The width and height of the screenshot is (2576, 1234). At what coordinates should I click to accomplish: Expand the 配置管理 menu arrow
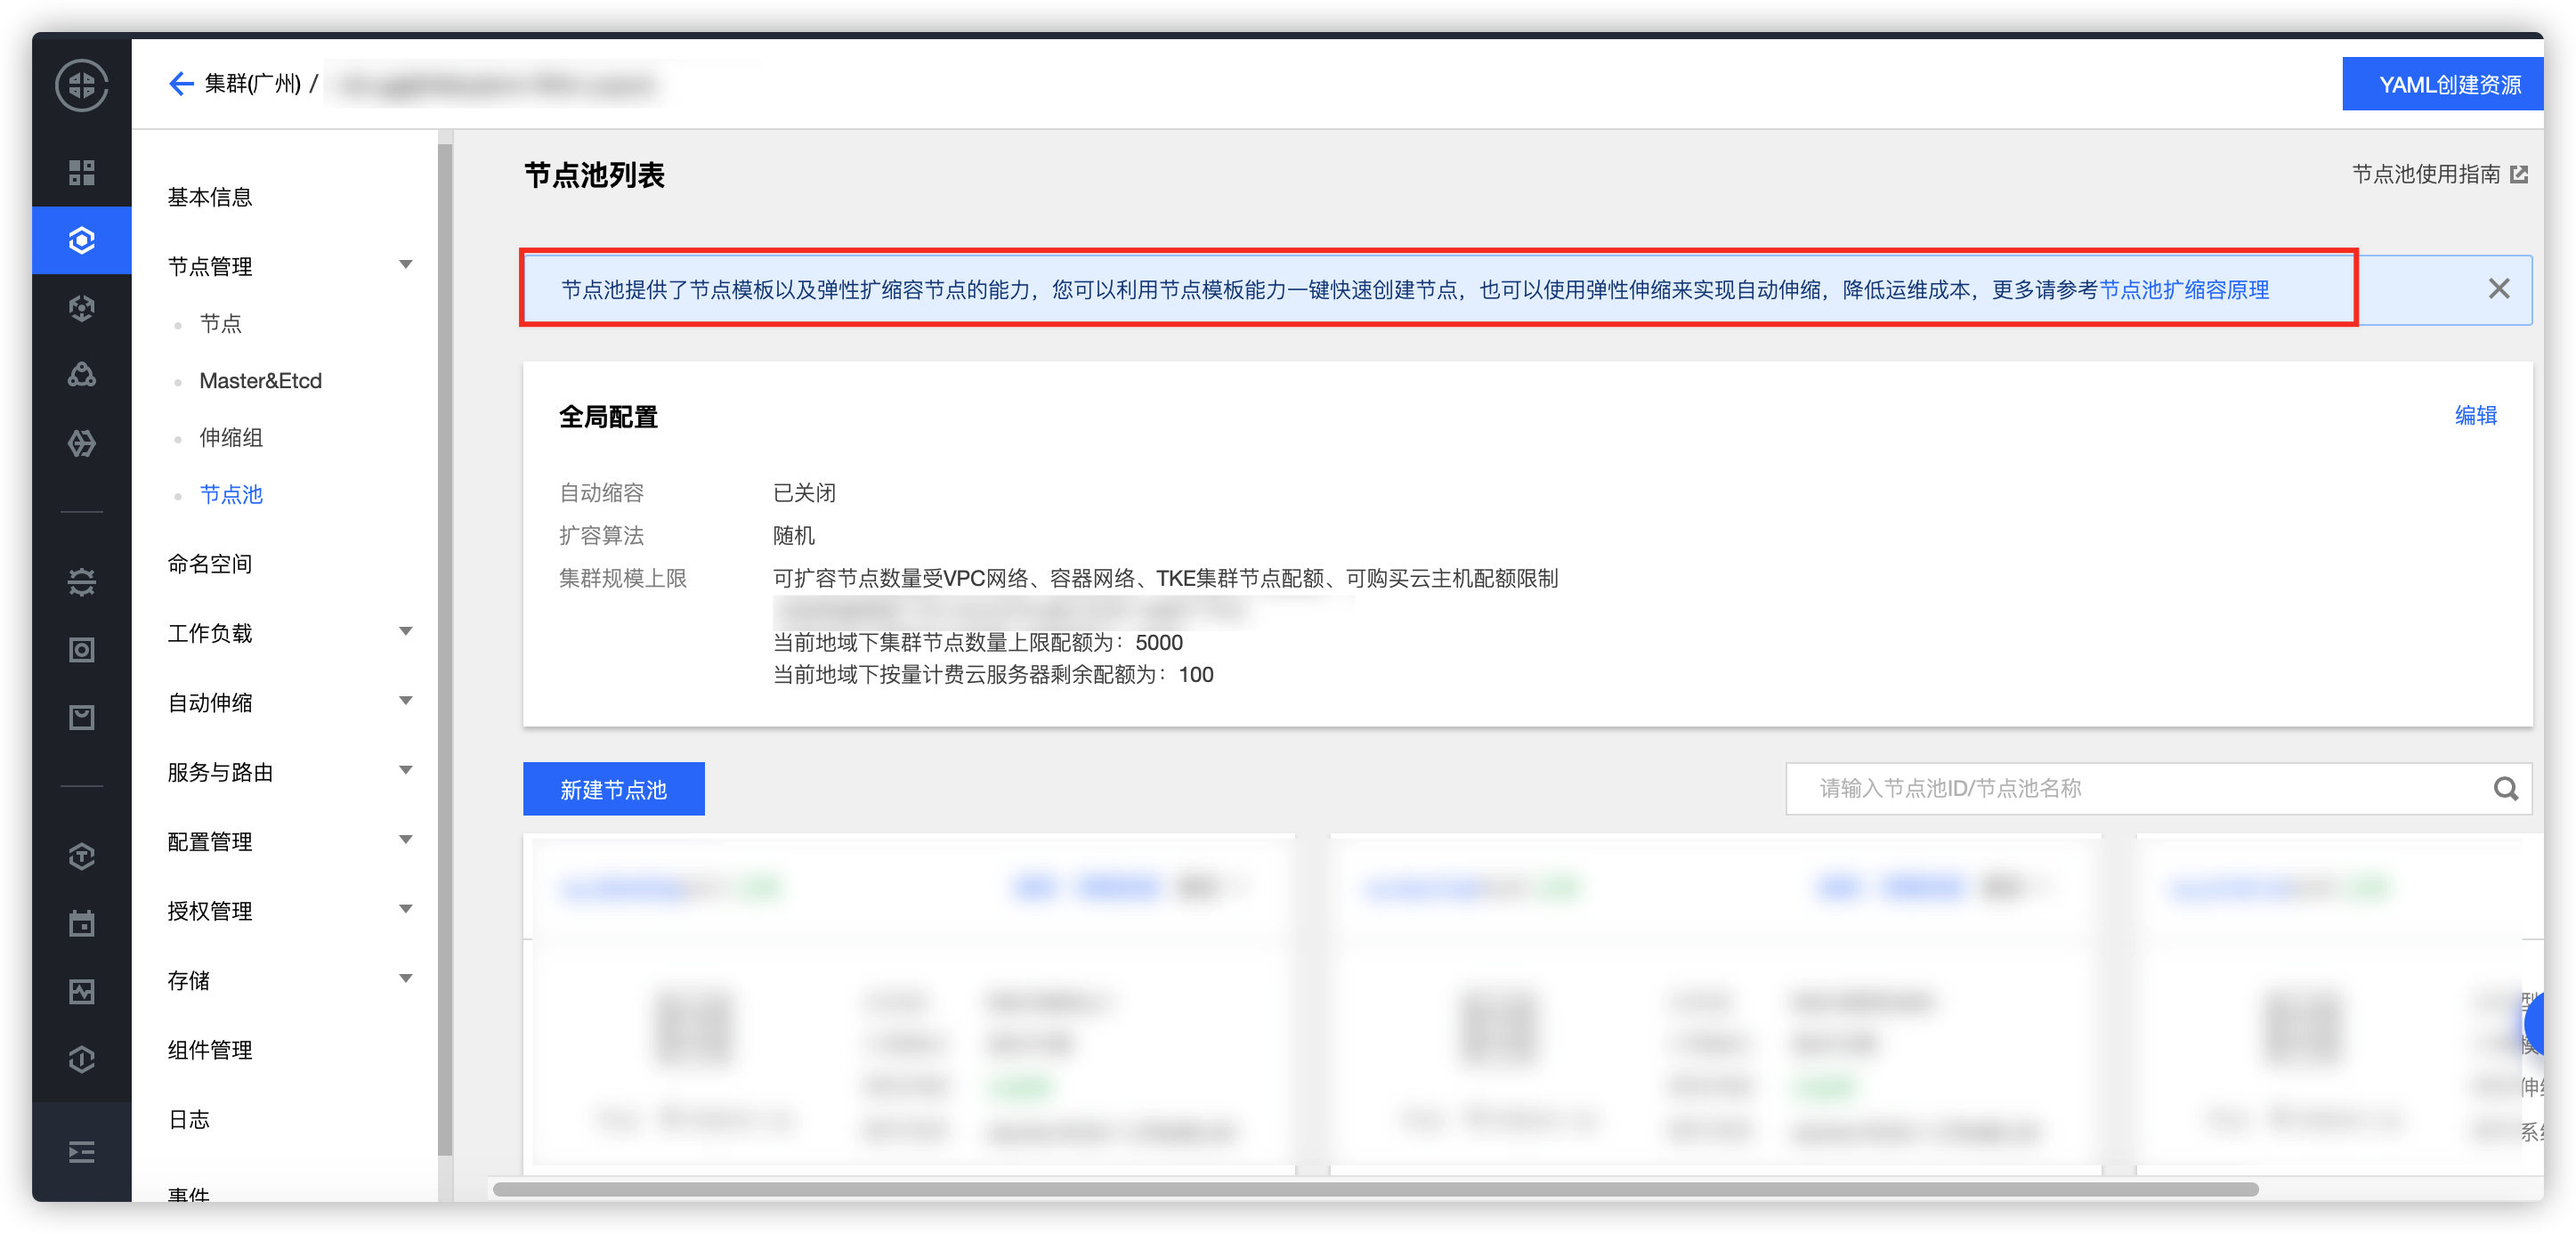tap(406, 840)
